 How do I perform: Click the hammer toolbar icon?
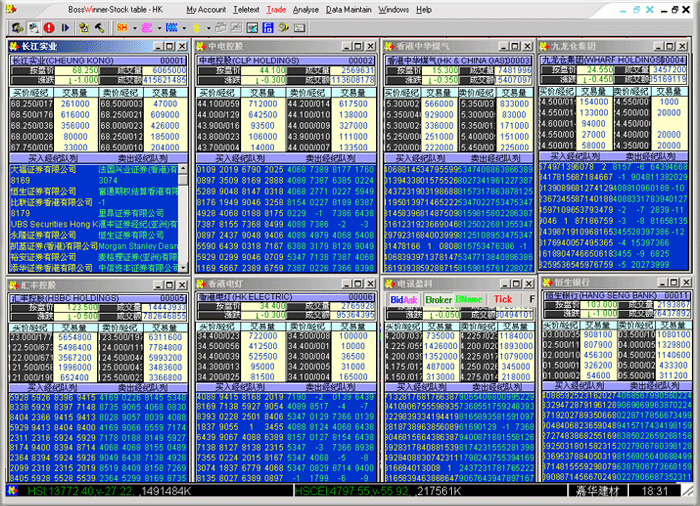pyautogui.click(x=99, y=28)
